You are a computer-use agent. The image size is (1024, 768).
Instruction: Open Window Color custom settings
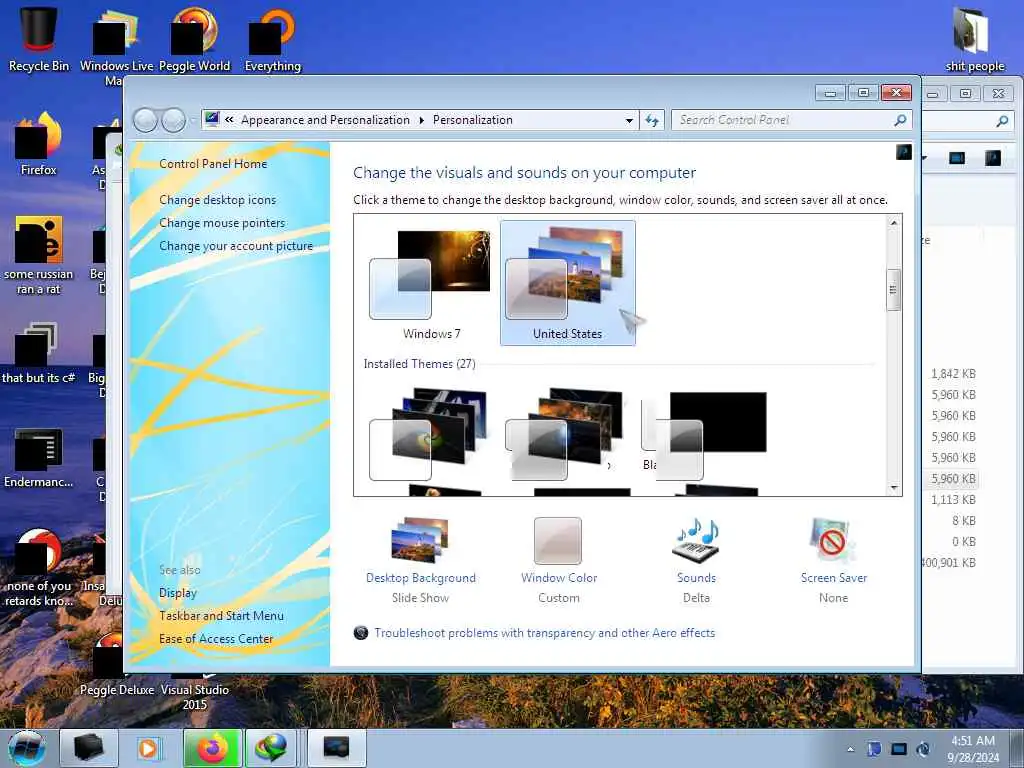(558, 560)
